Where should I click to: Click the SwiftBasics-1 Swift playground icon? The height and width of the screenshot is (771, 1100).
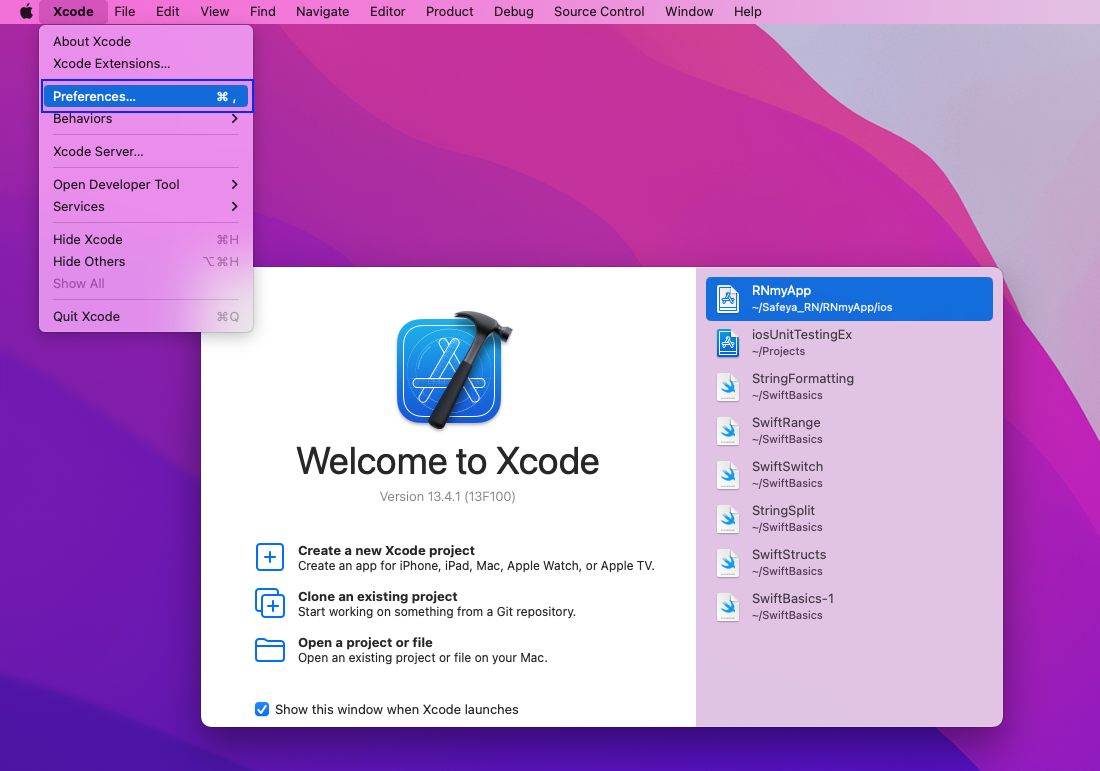[x=728, y=607]
